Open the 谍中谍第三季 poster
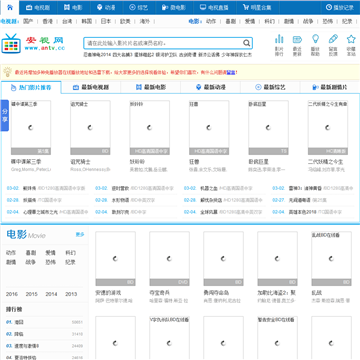 tap(31, 128)
